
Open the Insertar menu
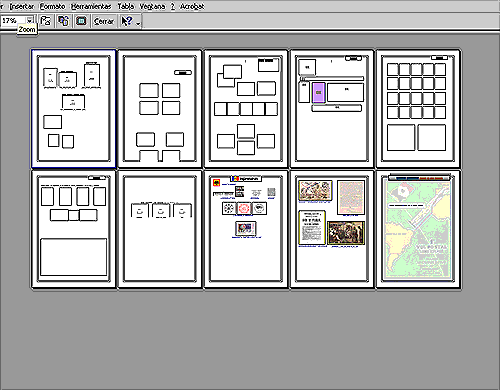pos(22,6)
